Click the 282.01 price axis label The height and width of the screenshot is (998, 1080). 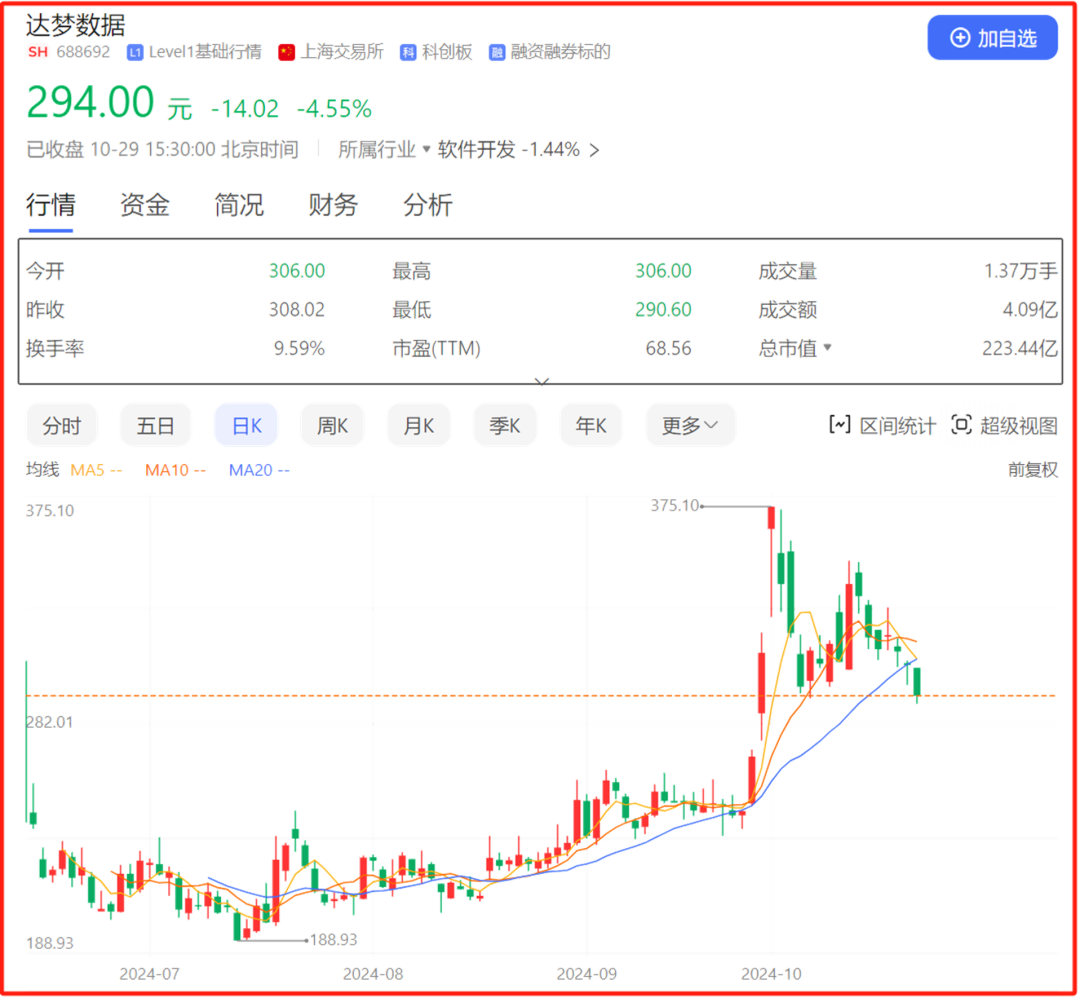coord(50,723)
